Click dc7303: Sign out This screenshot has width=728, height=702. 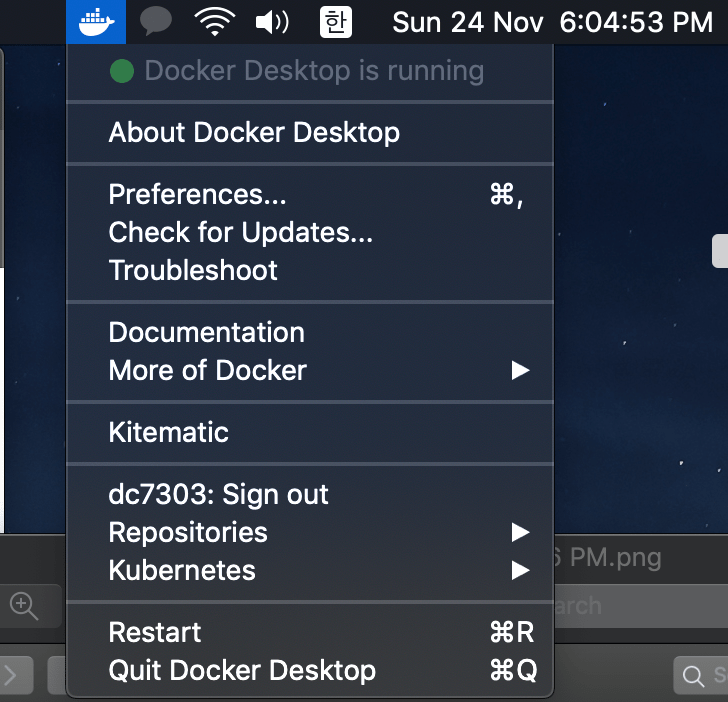pyautogui.click(x=310, y=494)
